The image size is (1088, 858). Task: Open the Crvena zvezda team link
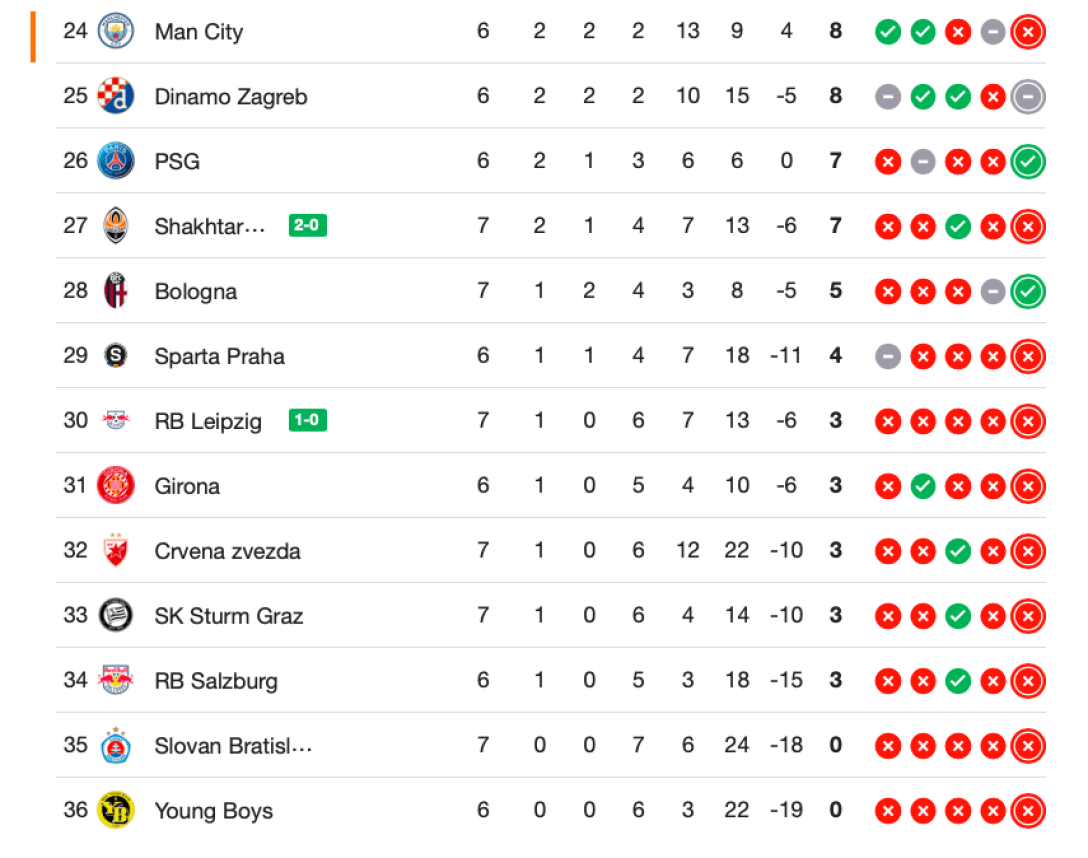pos(227,551)
